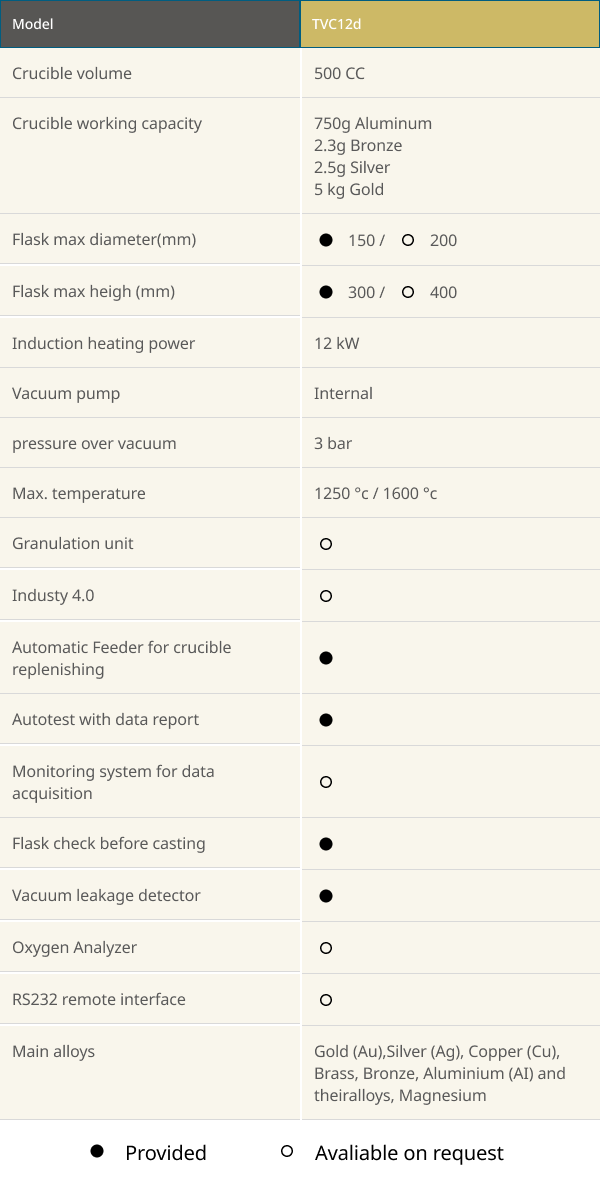Click the Model column header
600x1188 pixels.
[x=150, y=24]
